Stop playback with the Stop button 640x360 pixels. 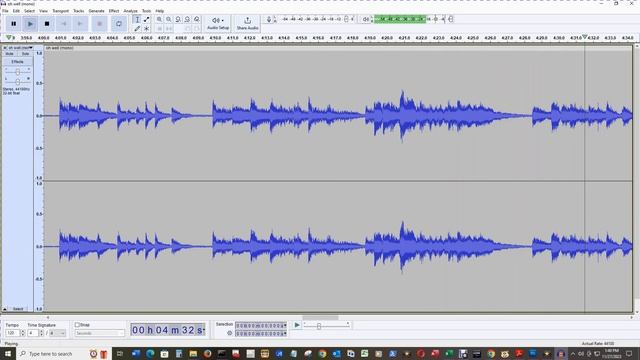click(x=47, y=24)
